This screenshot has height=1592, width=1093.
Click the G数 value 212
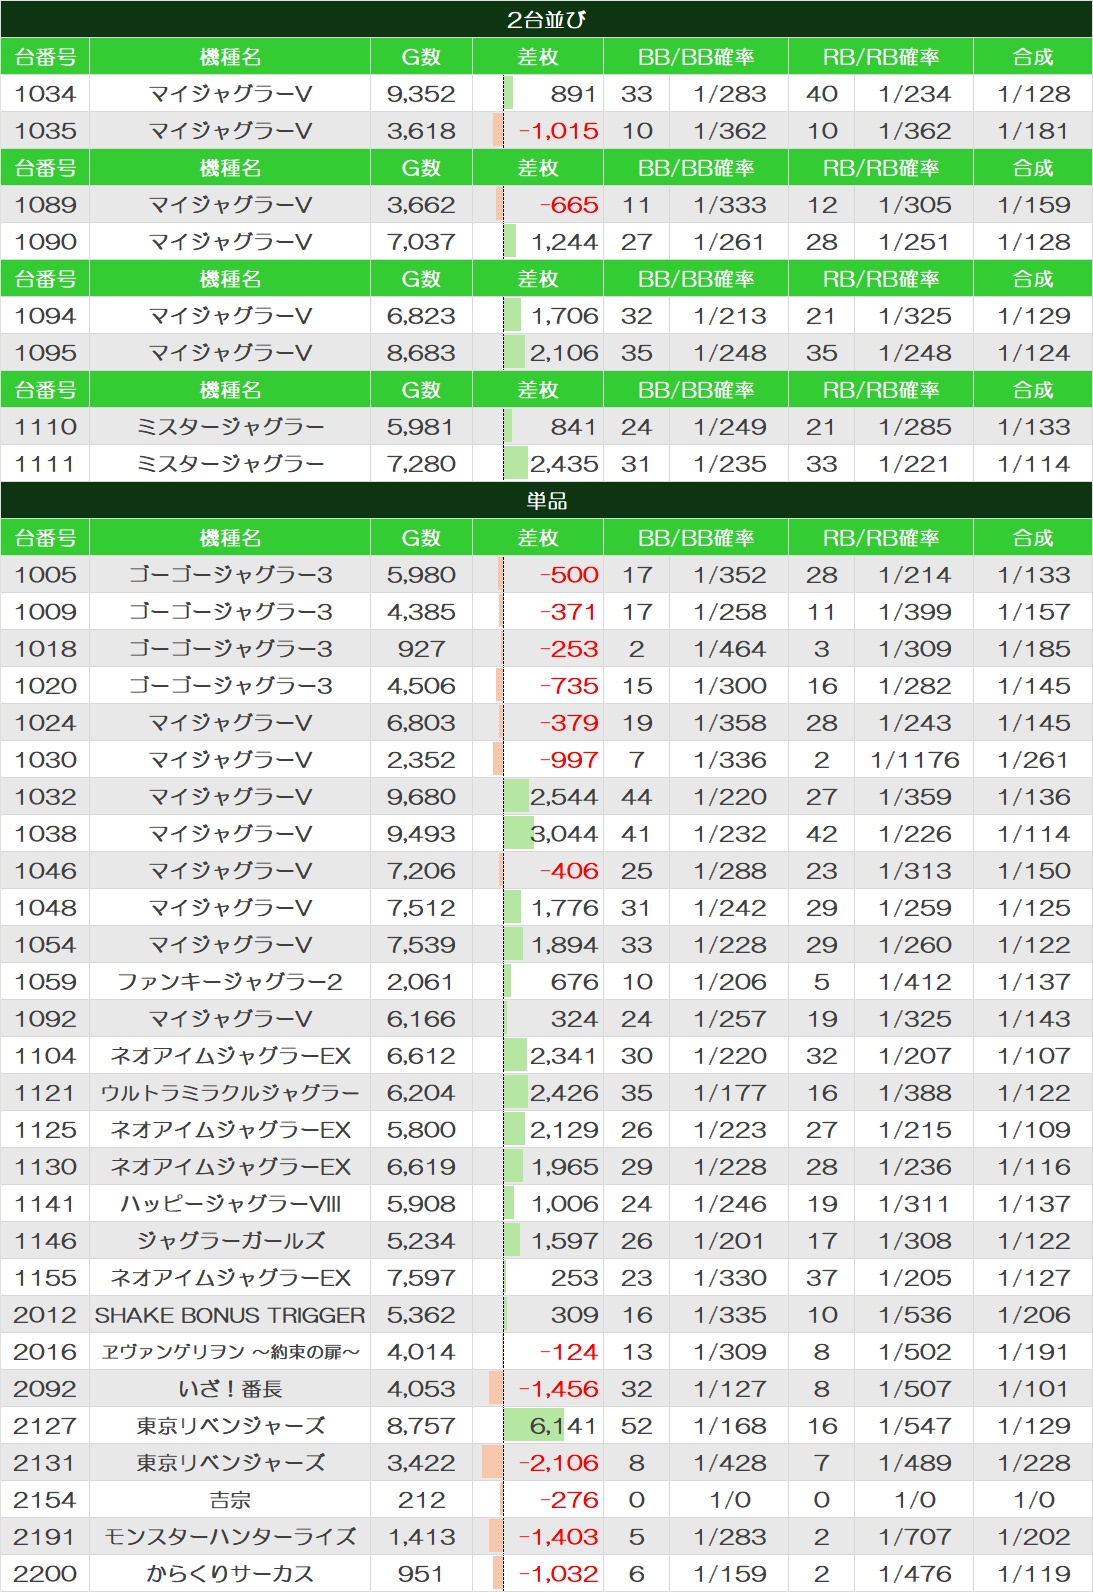(x=421, y=1500)
